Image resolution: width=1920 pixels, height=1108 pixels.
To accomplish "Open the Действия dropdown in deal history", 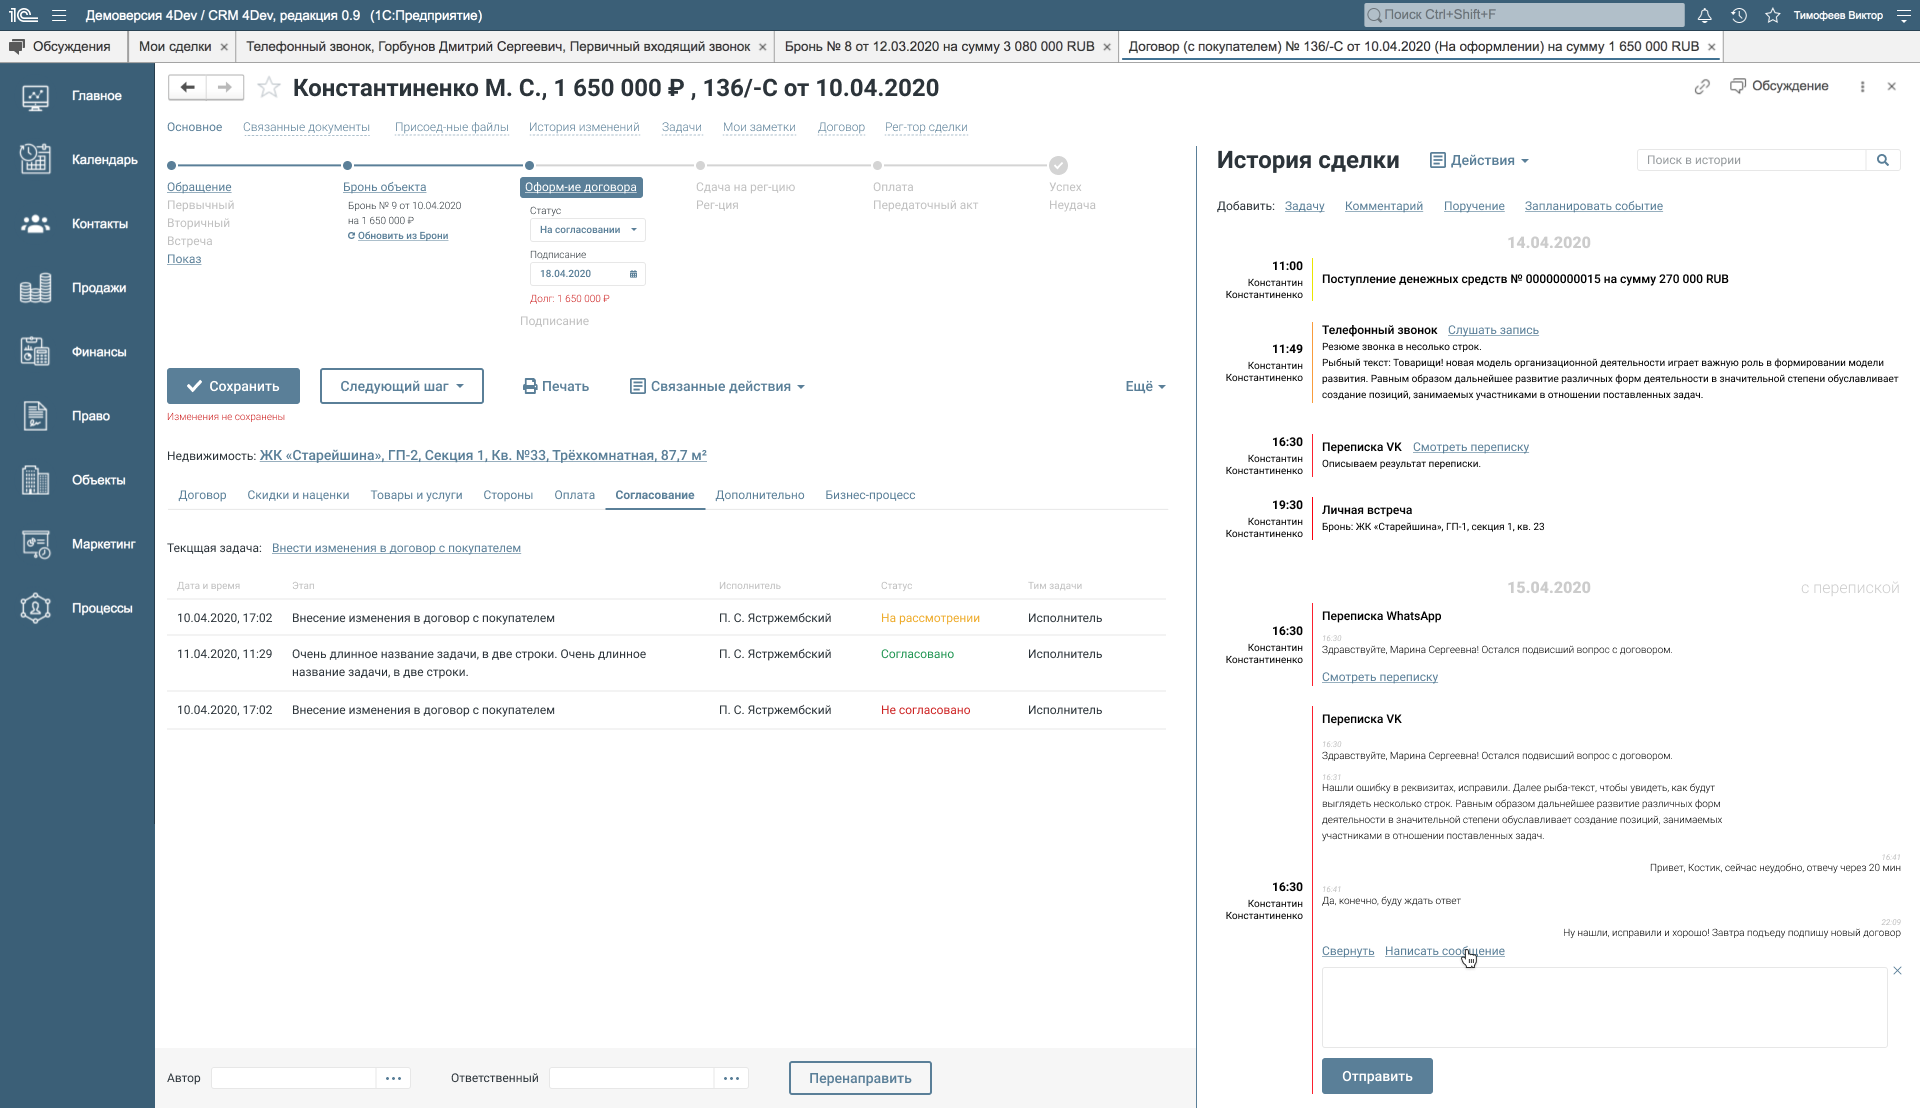I will (x=1478, y=160).
